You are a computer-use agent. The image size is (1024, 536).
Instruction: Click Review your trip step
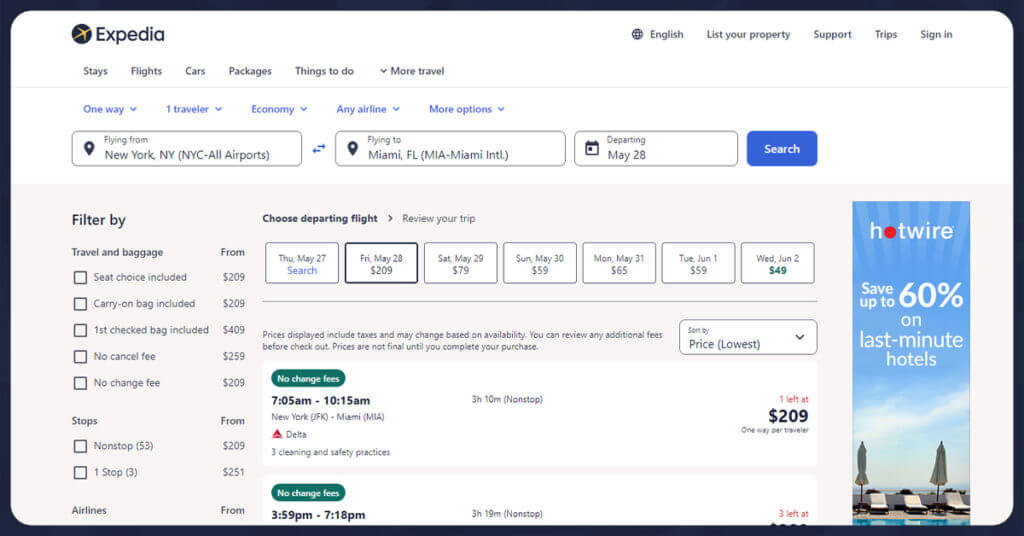[439, 218]
